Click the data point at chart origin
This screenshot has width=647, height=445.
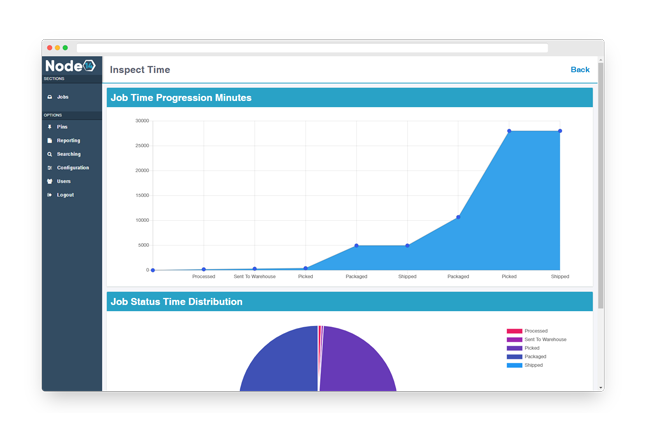pyautogui.click(x=153, y=270)
